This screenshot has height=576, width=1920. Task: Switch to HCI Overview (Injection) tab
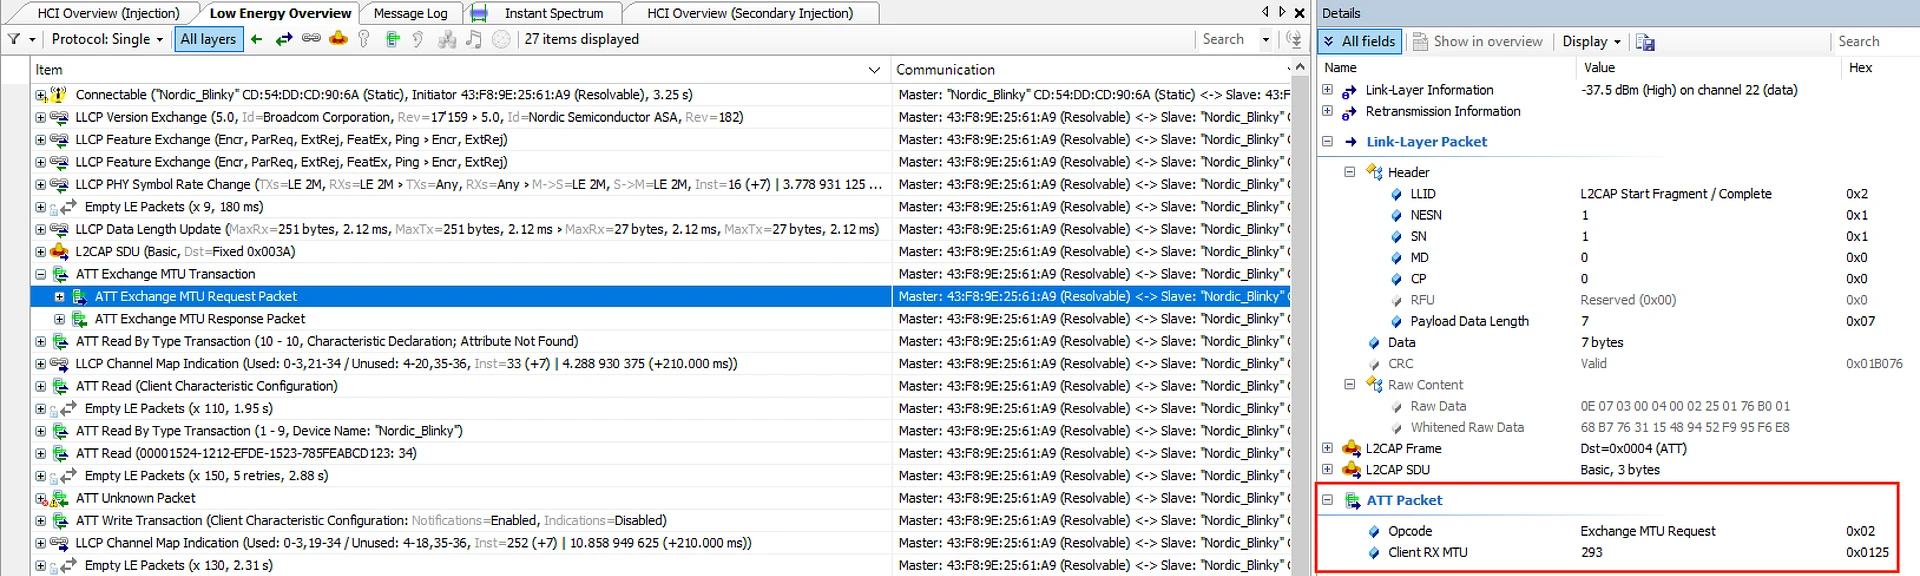coord(108,13)
